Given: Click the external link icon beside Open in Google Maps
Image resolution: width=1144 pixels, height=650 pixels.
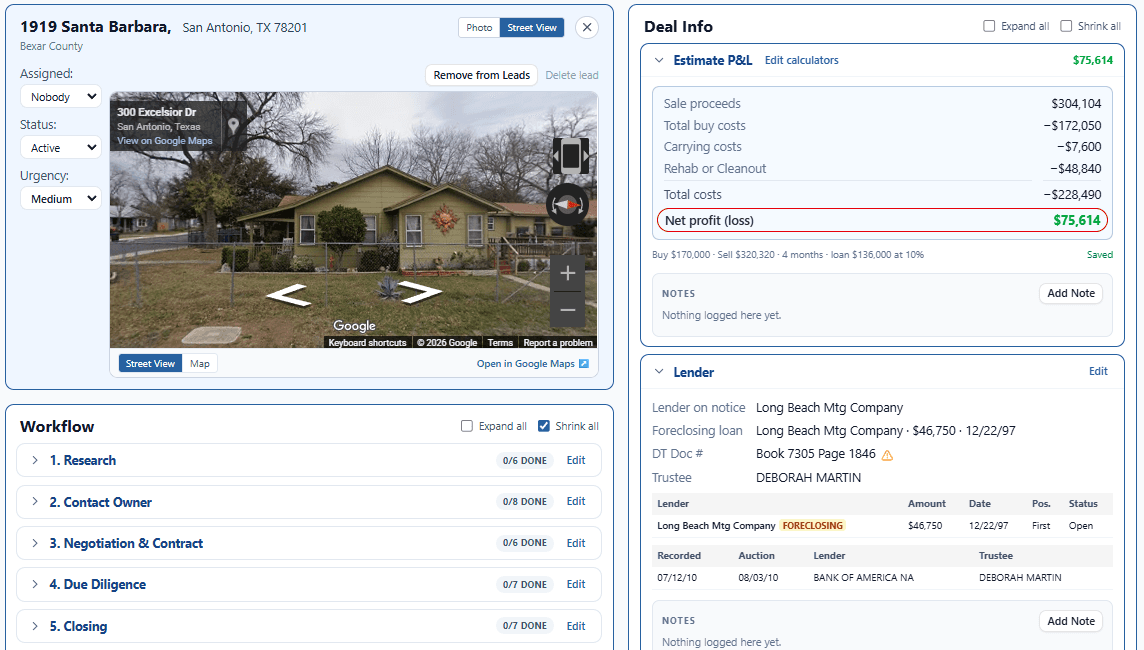Looking at the screenshot, I should pyautogui.click(x=584, y=363).
